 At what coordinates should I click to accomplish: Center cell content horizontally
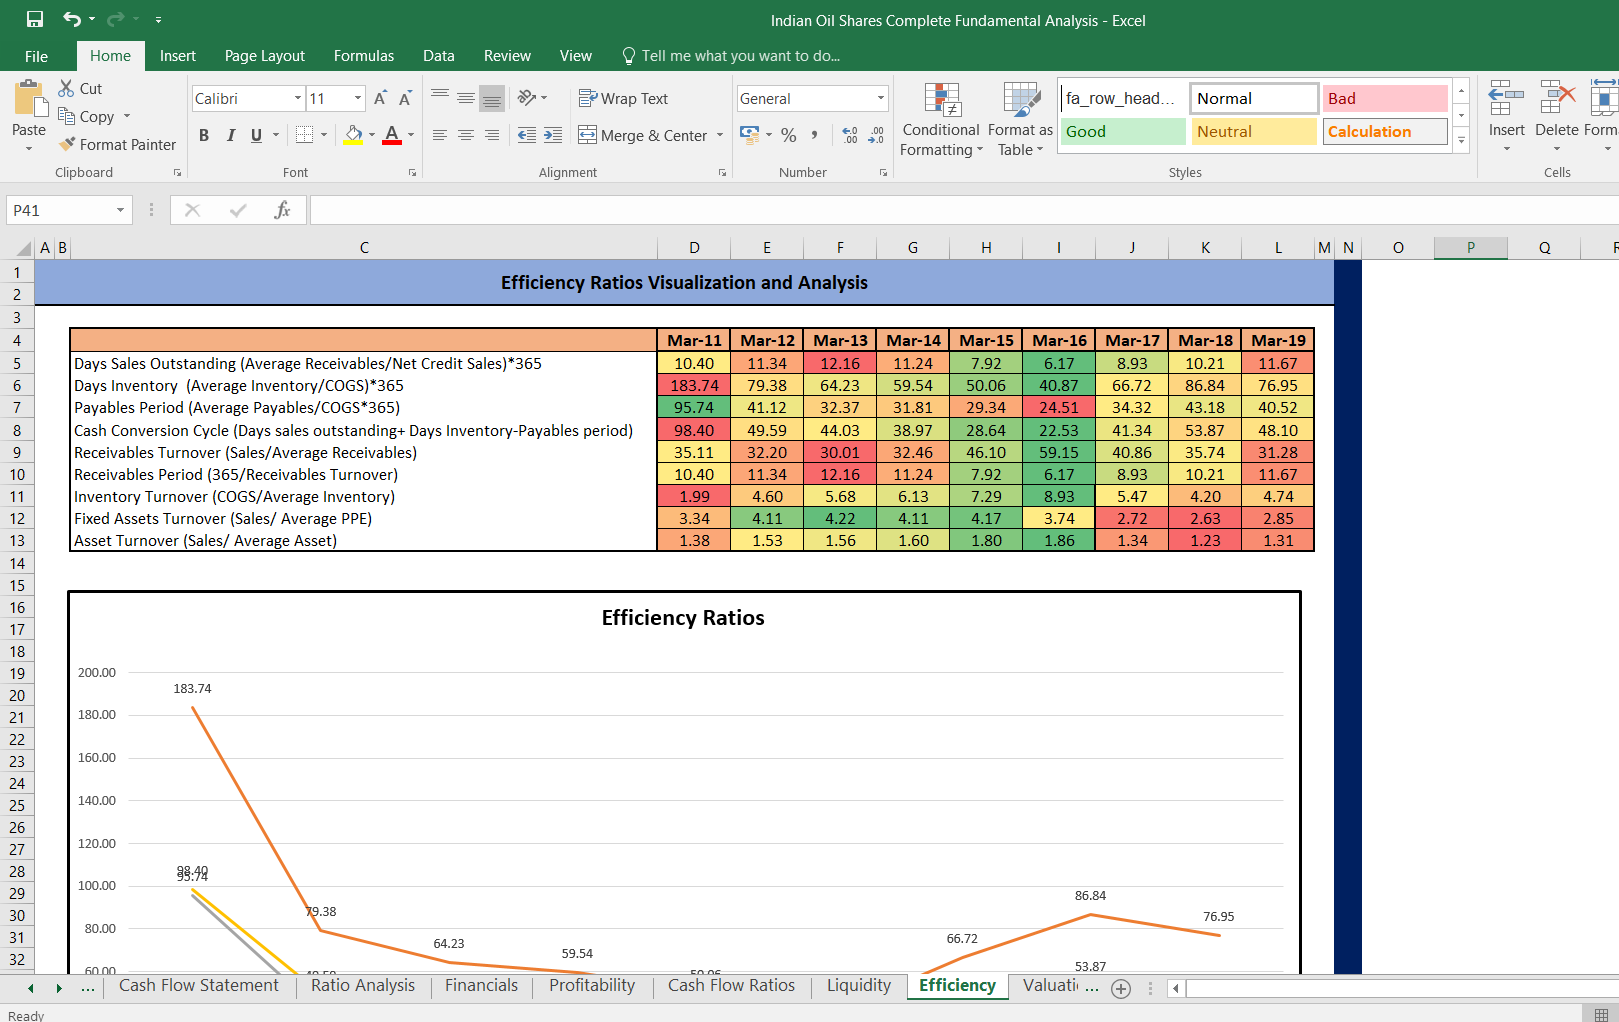(466, 135)
